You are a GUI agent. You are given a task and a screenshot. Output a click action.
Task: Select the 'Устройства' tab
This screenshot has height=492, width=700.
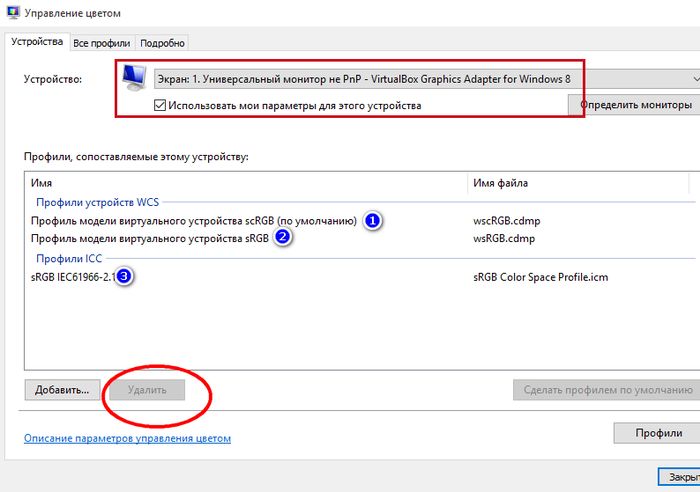pos(36,42)
